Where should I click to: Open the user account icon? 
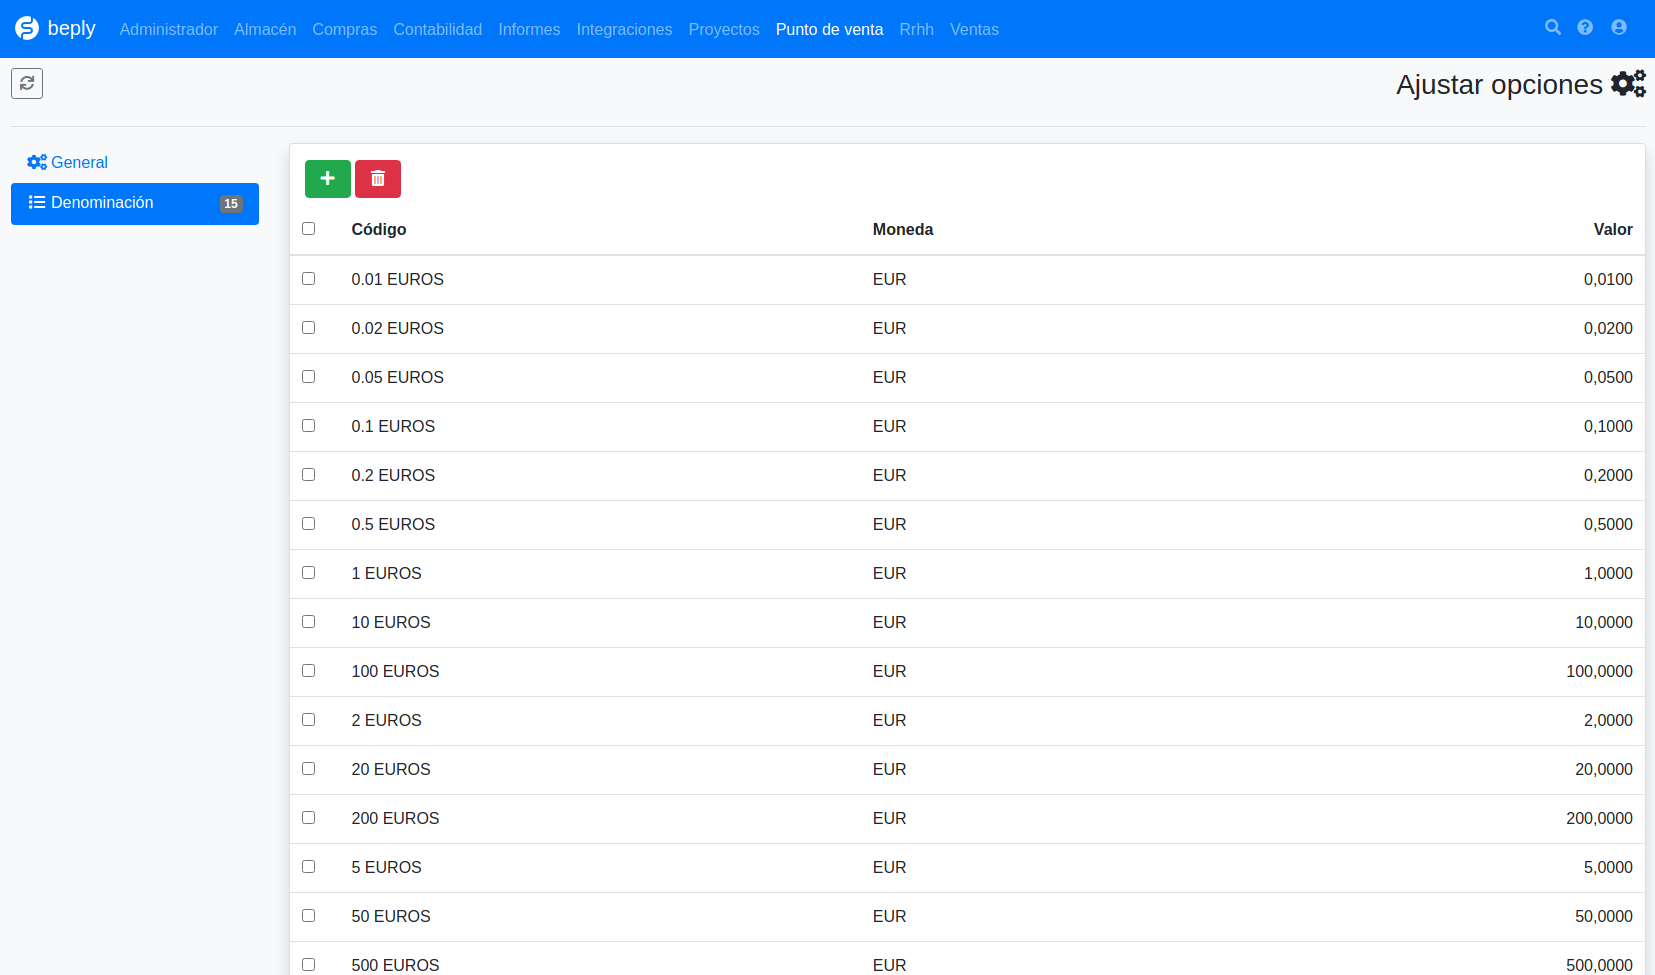[x=1619, y=27]
